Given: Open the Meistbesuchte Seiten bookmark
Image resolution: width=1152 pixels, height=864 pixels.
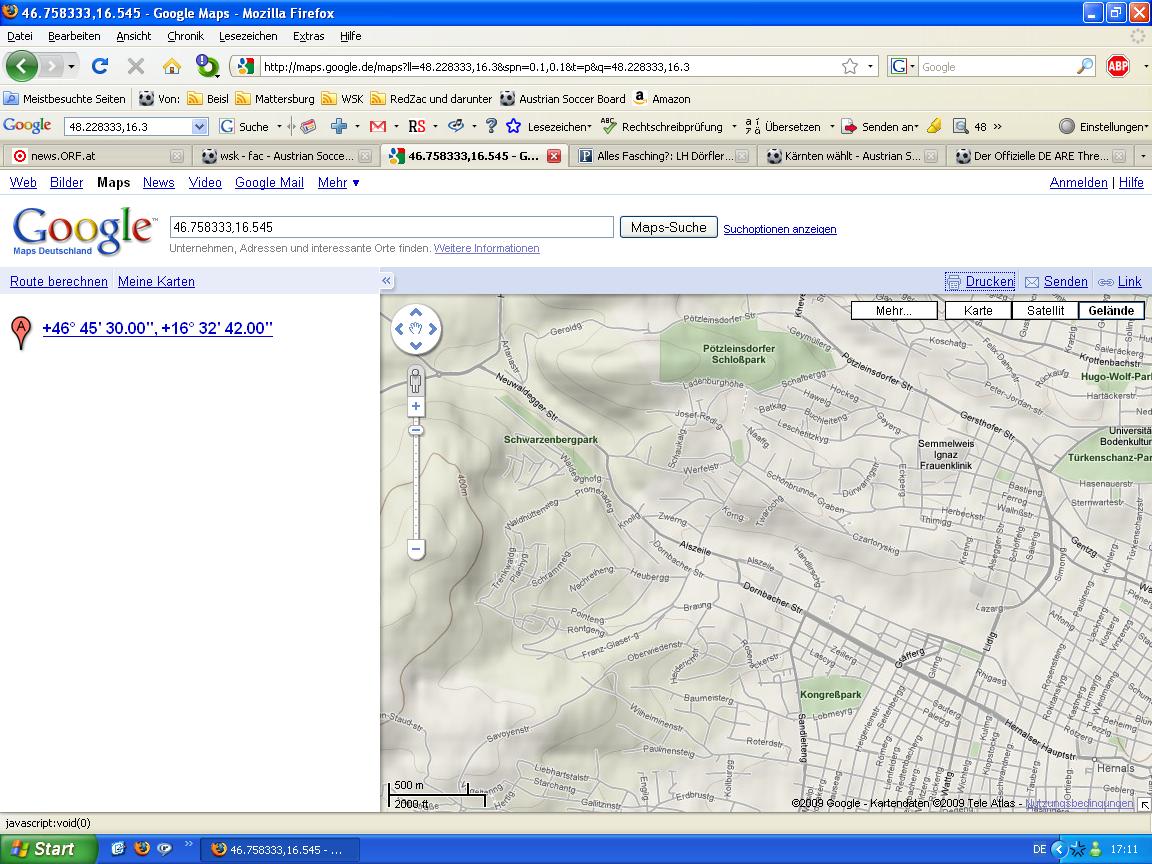Looking at the screenshot, I should 65,98.
